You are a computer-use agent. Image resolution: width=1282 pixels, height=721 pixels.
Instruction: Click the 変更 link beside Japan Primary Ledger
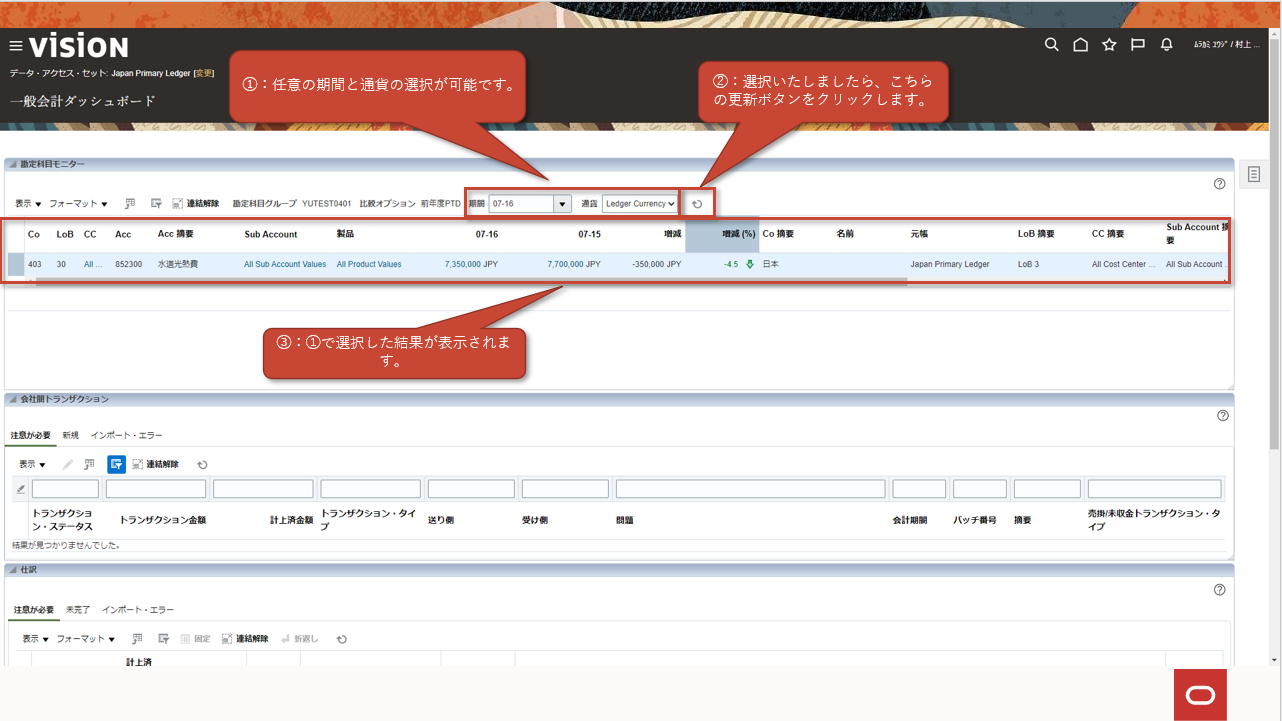pyautogui.click(x=203, y=73)
